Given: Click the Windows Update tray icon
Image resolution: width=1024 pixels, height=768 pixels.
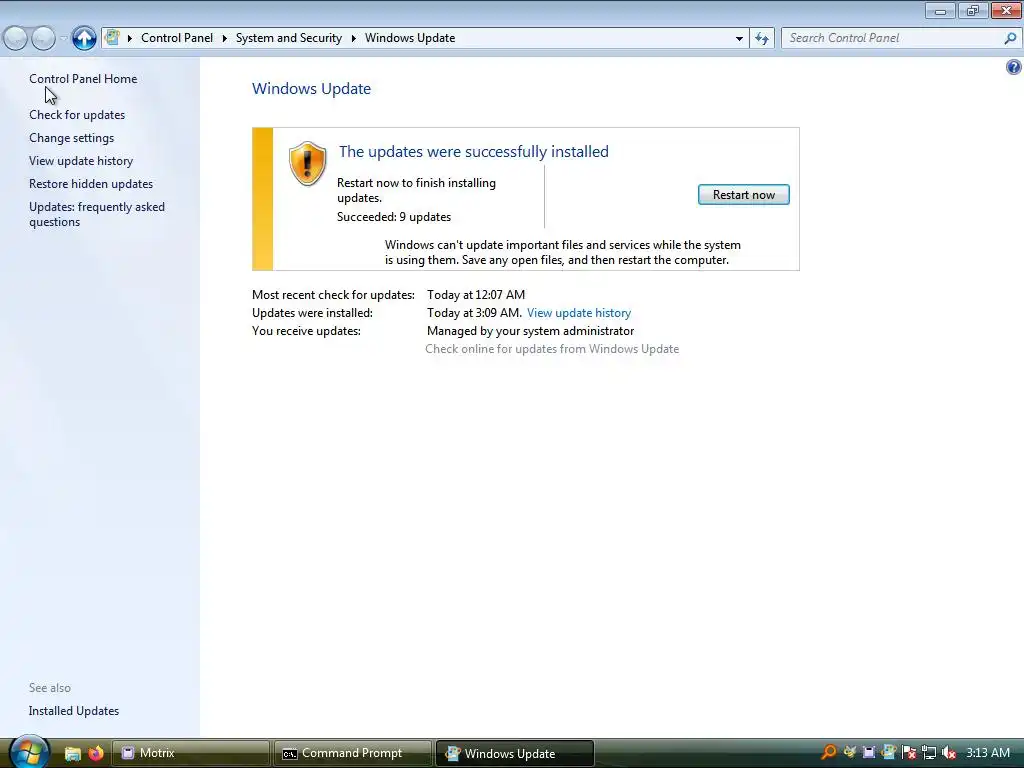Looking at the screenshot, I should coord(888,752).
